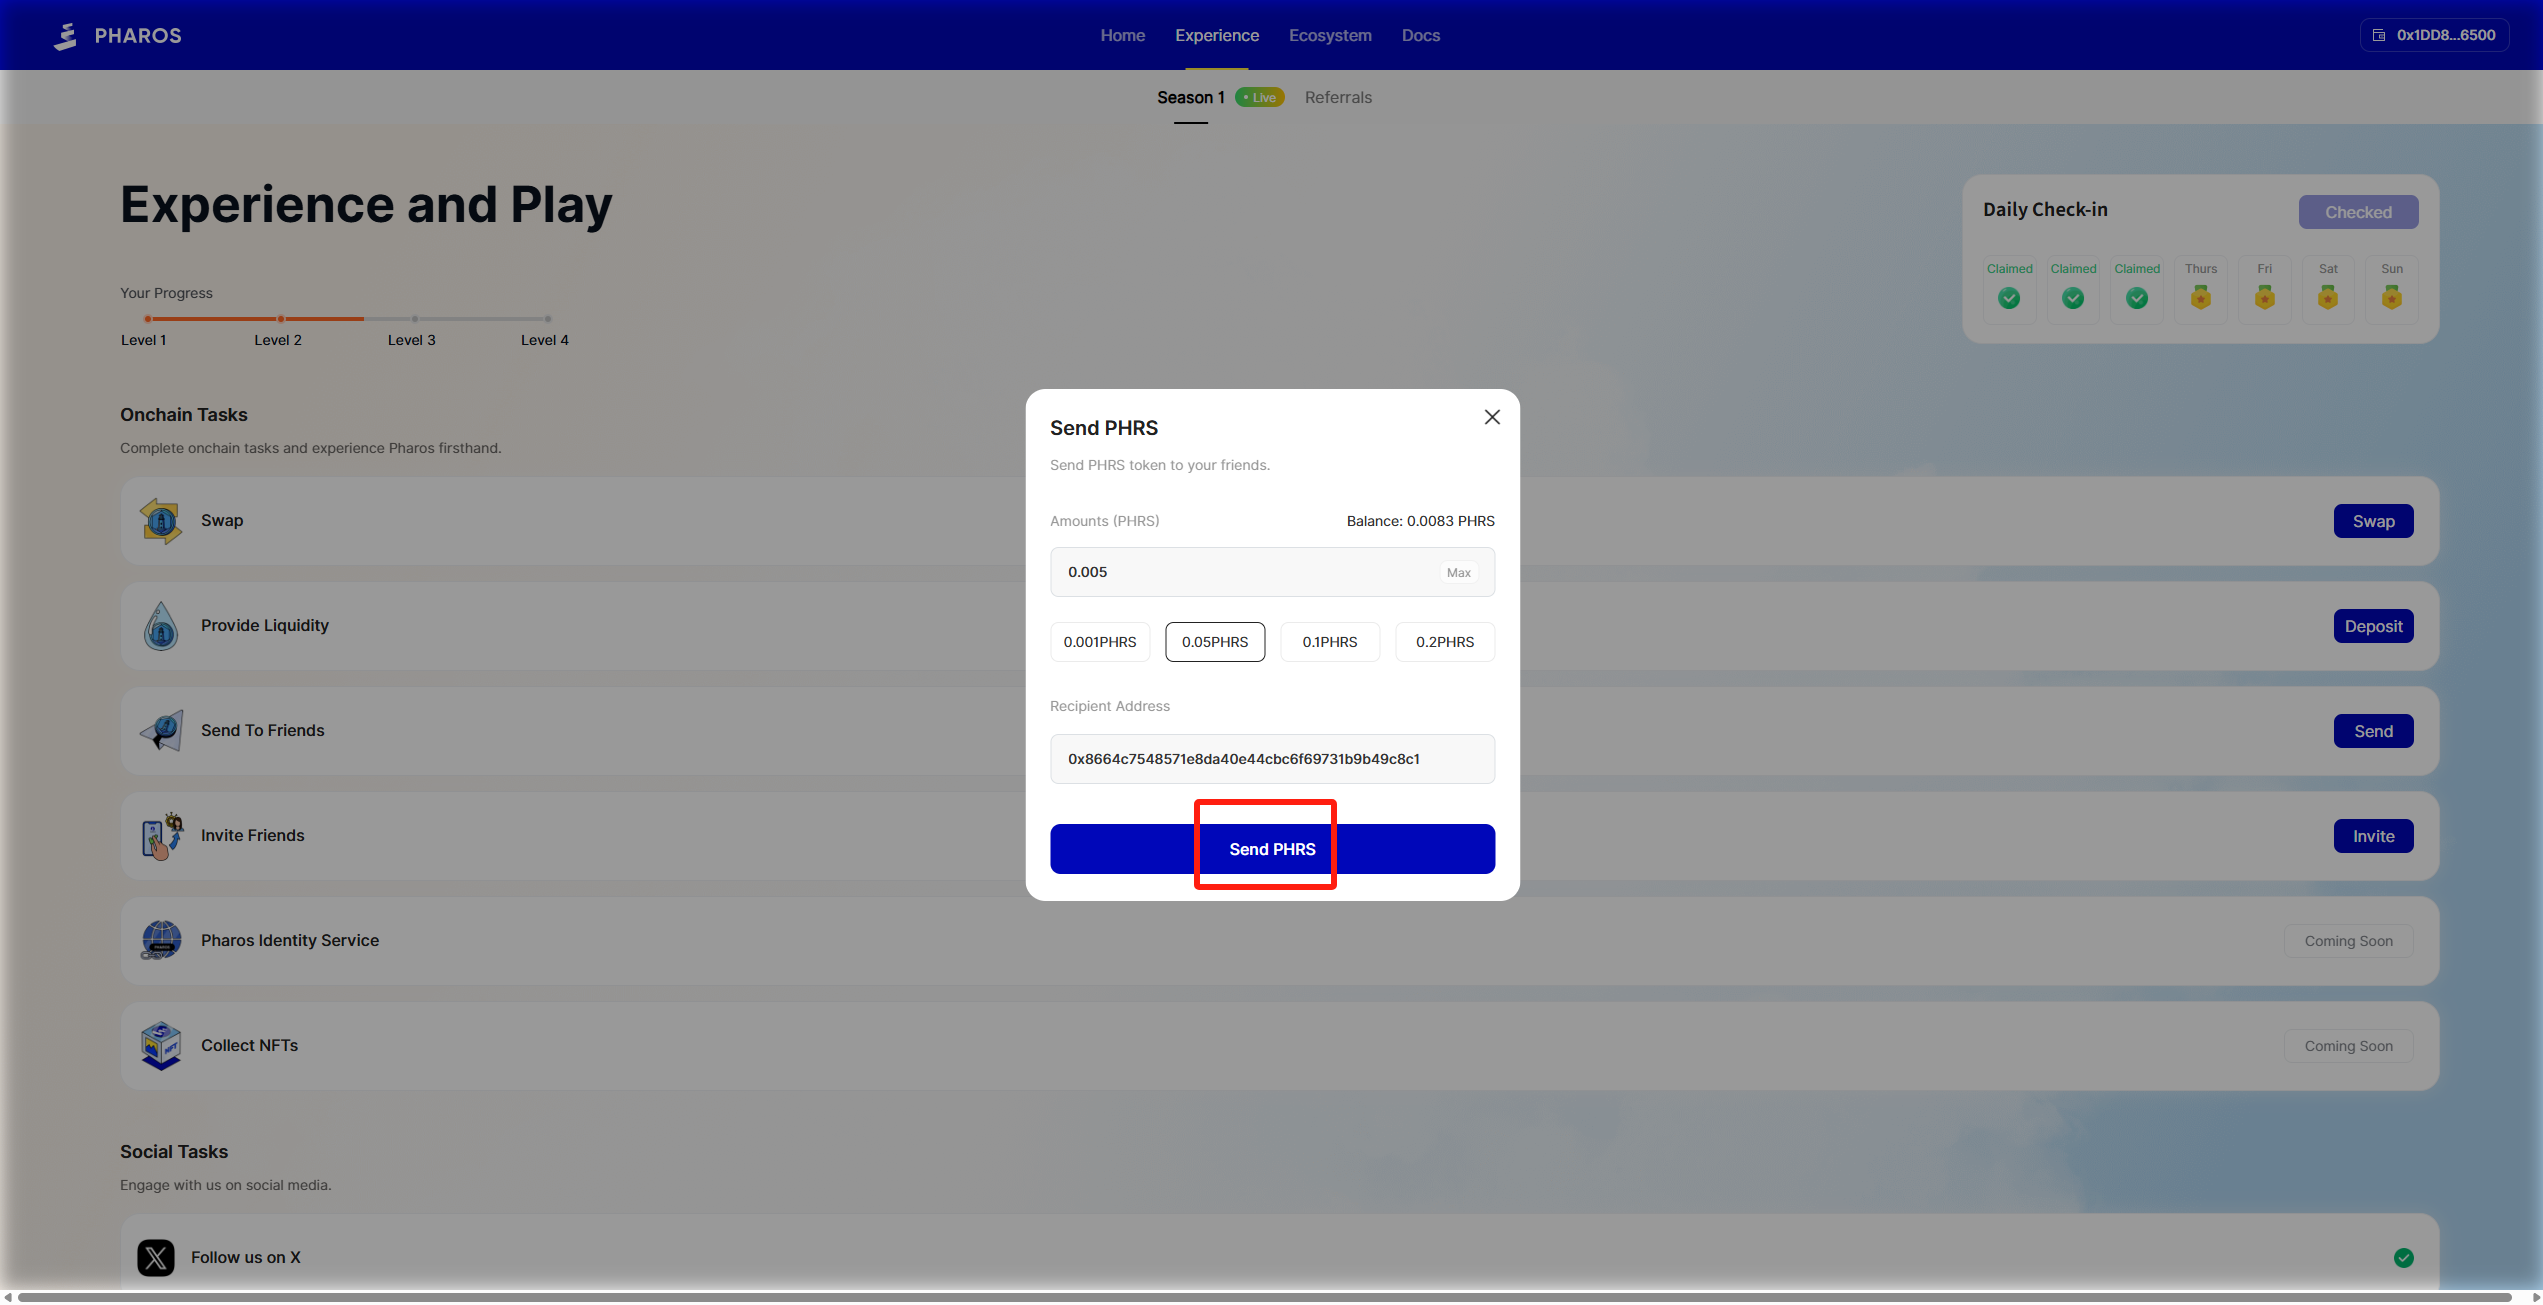This screenshot has width=2543, height=1305.
Task: Click the Send To Friends paper plane icon
Action: pos(161,731)
